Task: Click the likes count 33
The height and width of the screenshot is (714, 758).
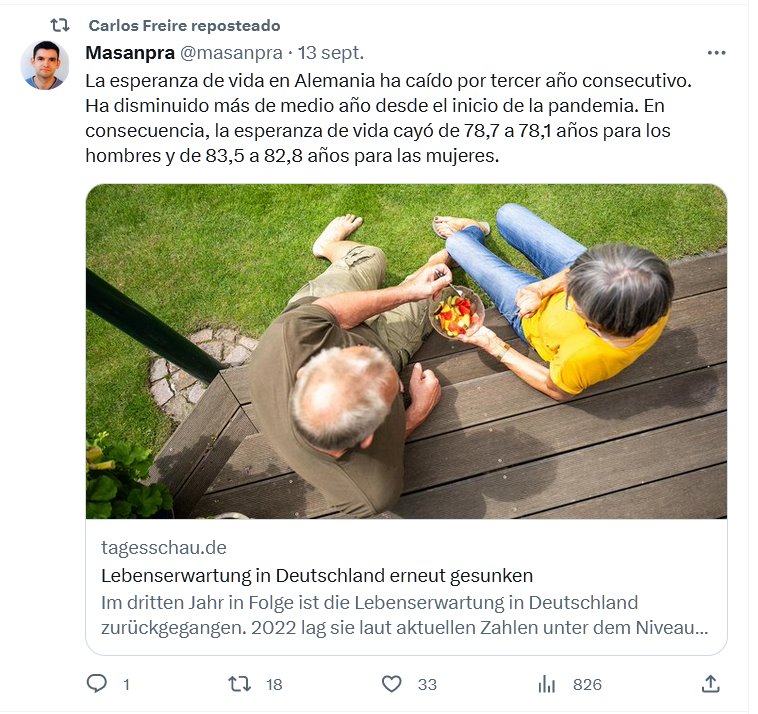Action: 427,685
